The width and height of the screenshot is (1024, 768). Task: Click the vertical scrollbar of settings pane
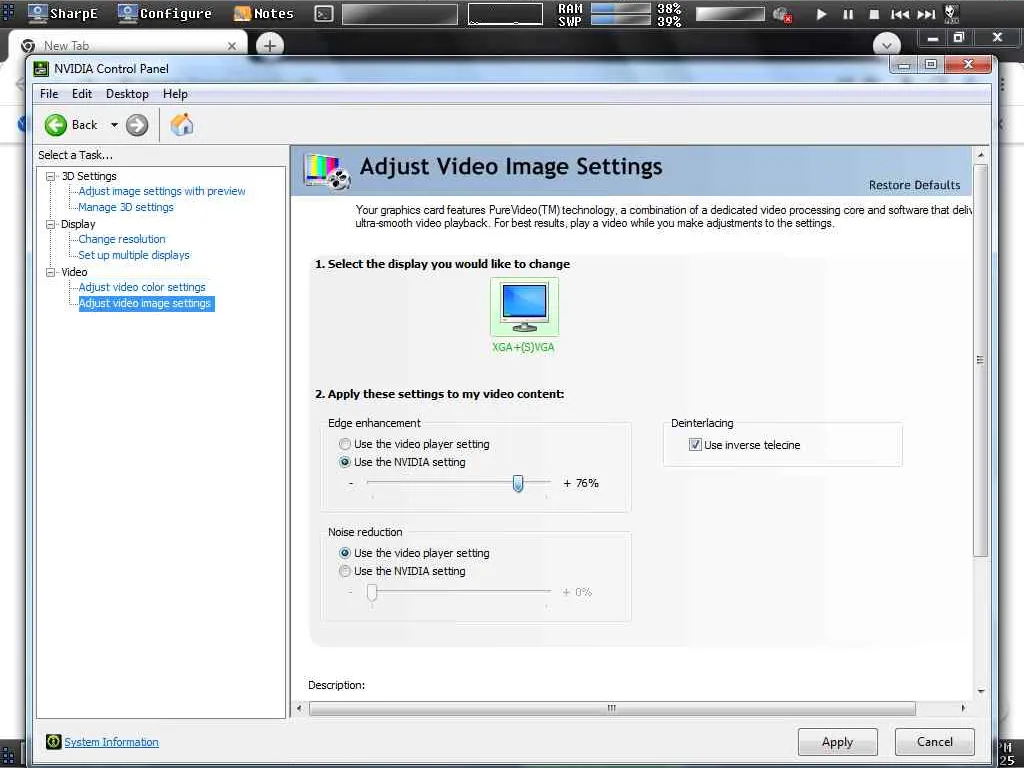point(980,360)
